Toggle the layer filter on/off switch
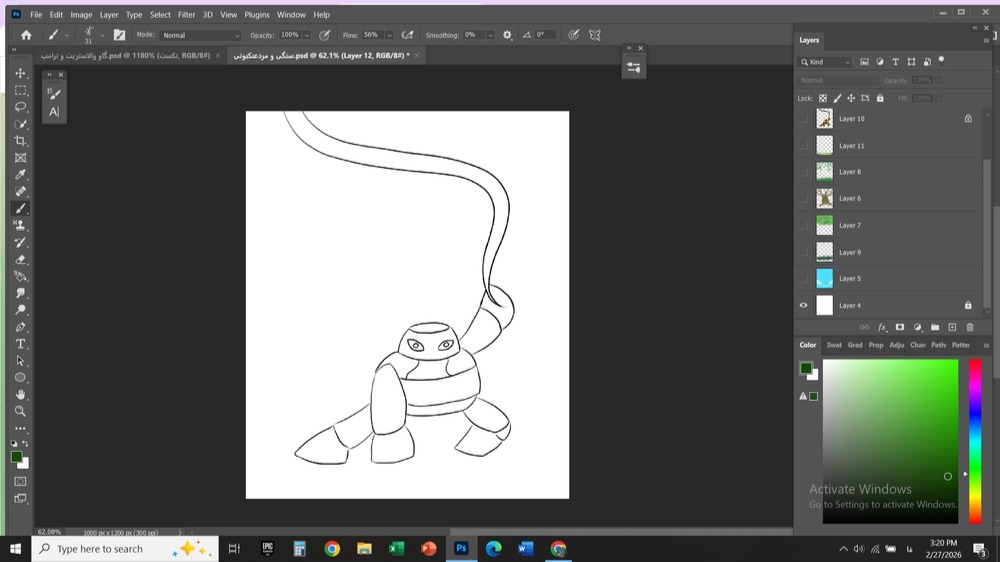This screenshot has height=562, width=1000. coord(941,61)
